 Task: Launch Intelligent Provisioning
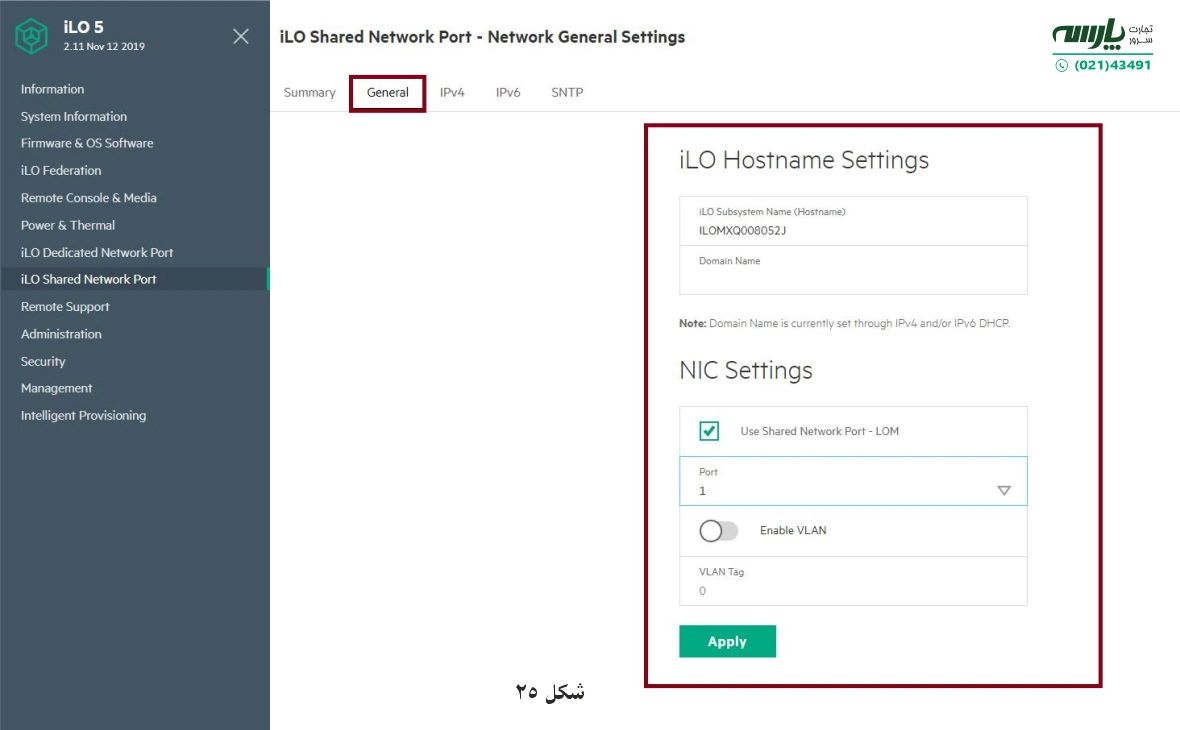83,415
